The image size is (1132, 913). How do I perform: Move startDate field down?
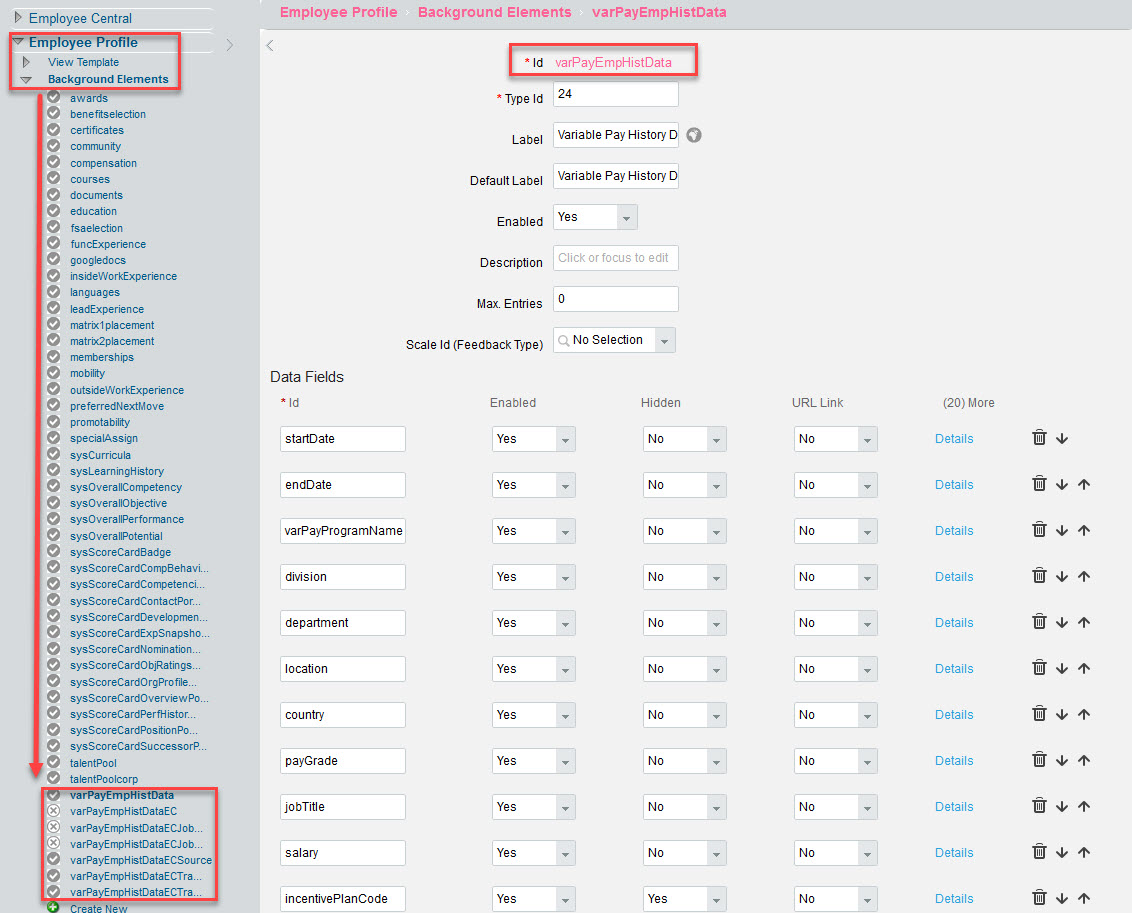tap(1061, 439)
